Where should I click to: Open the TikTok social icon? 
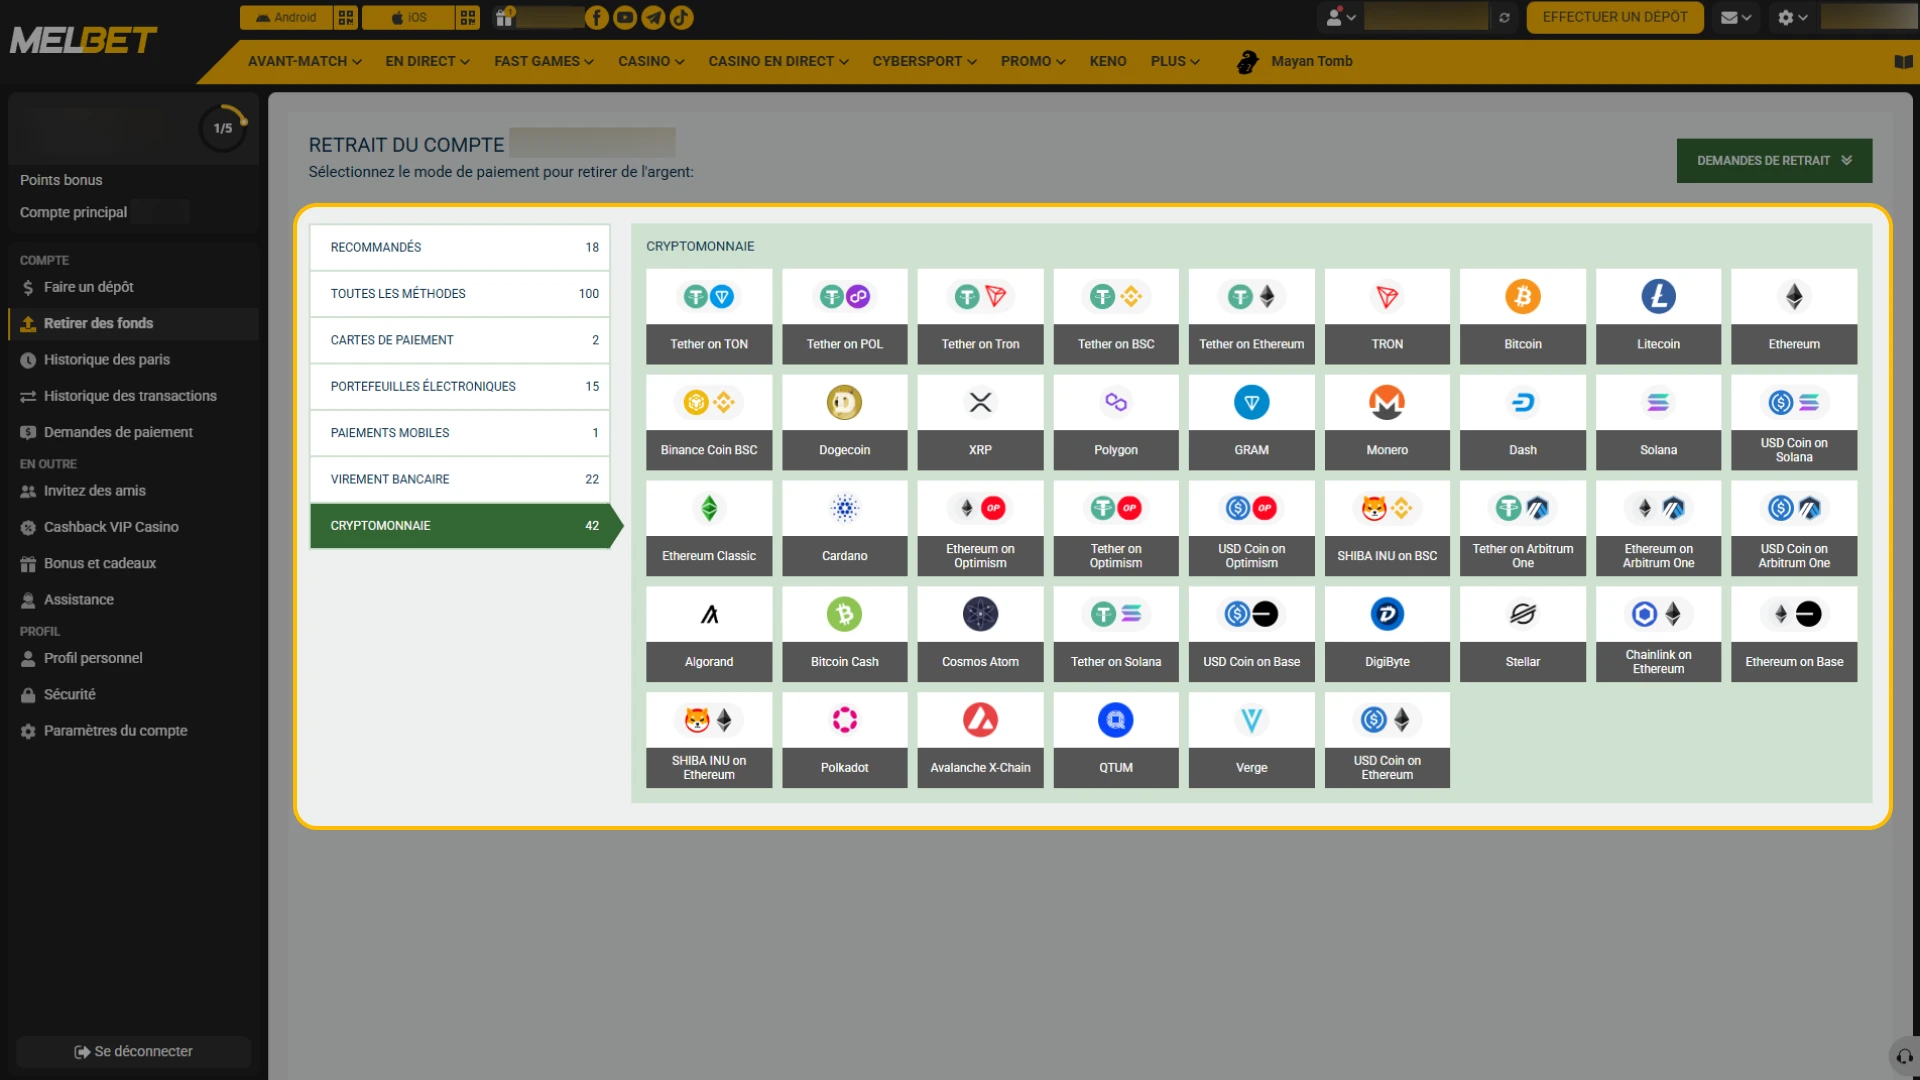pos(681,17)
